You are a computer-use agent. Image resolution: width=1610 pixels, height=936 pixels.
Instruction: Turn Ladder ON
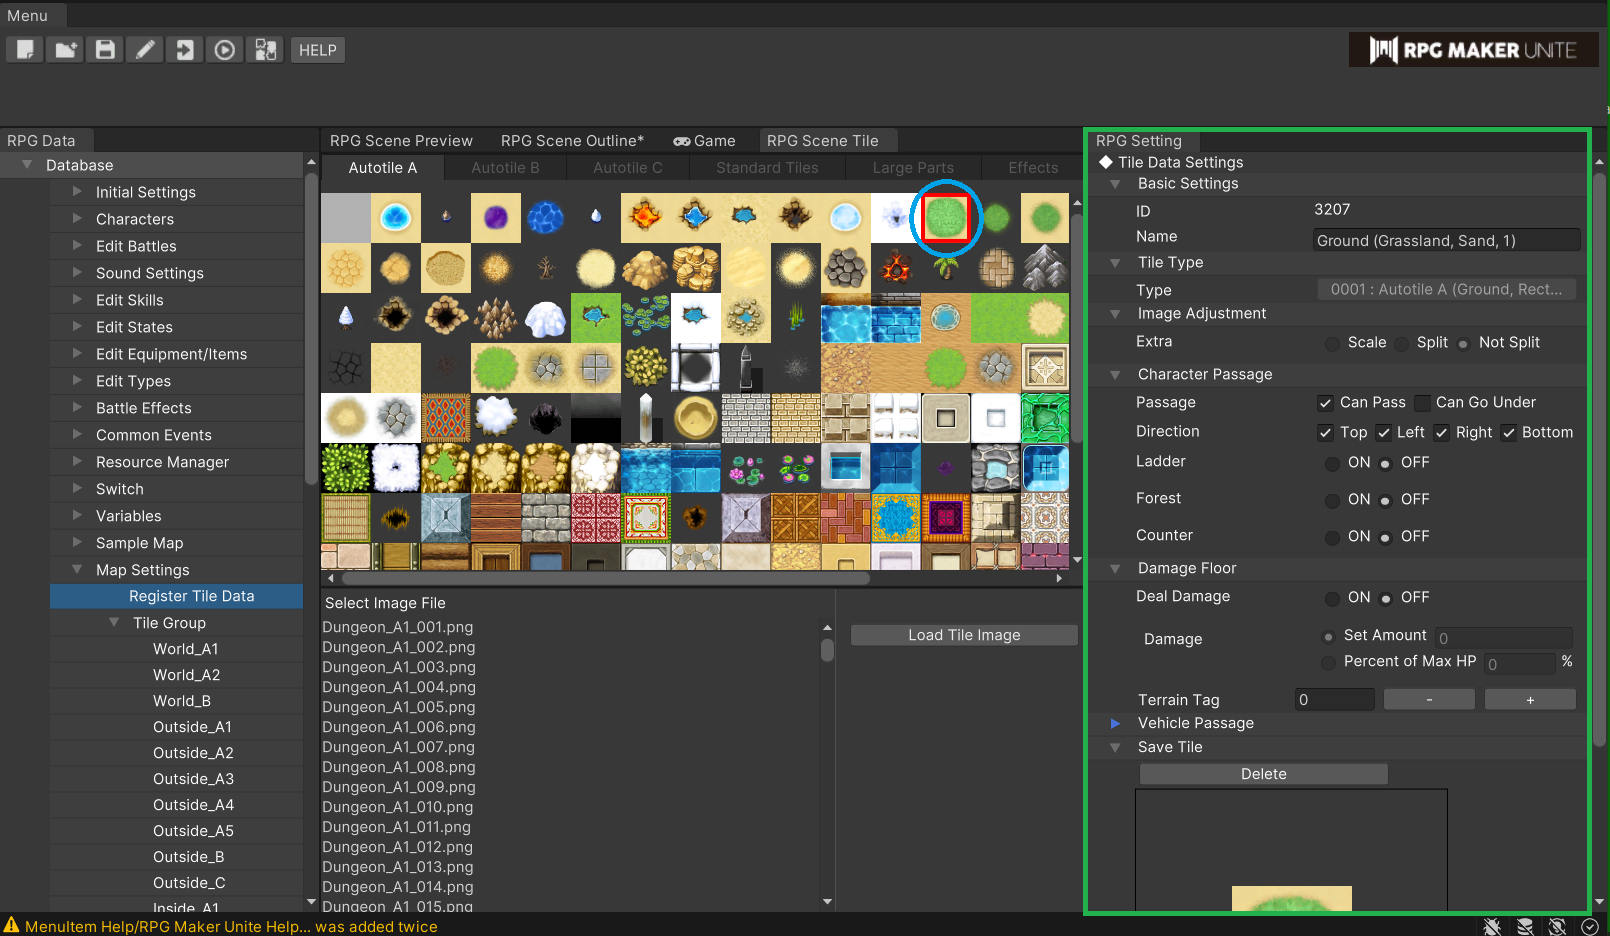[1332, 463]
